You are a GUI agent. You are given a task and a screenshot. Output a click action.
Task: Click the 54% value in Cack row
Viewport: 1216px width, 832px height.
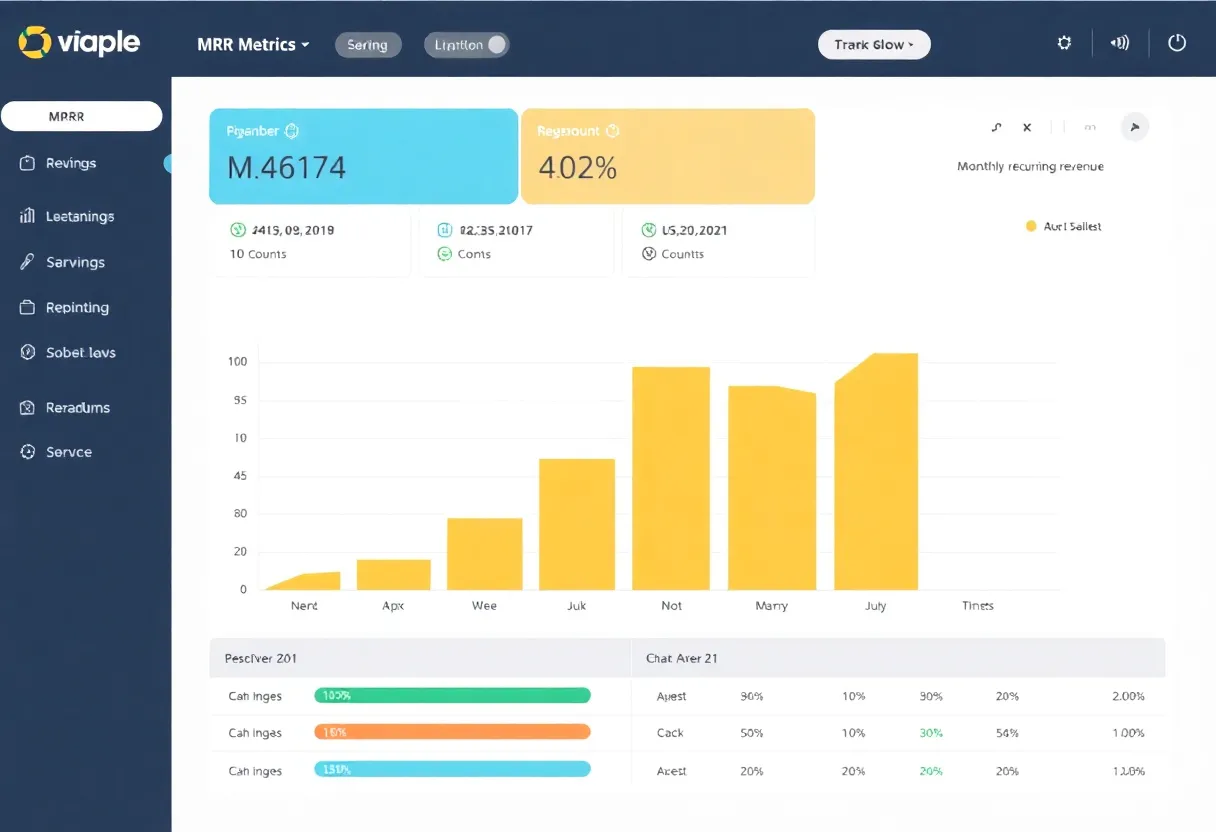coord(1007,733)
